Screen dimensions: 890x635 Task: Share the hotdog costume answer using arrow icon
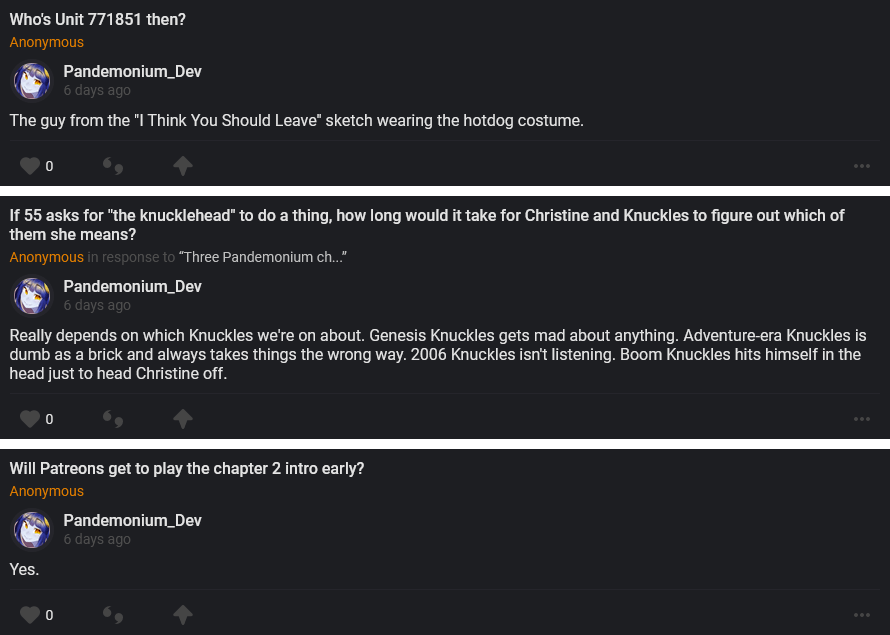pos(182,166)
